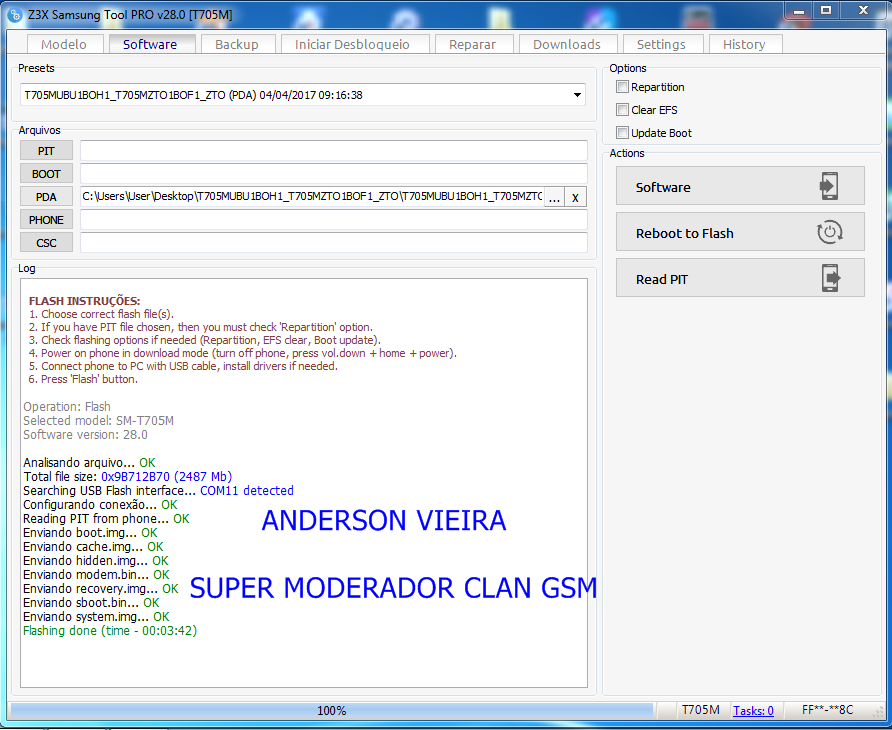Viewport: 892px width, 730px height.
Task: Click the PIT file button
Action: tap(46, 151)
